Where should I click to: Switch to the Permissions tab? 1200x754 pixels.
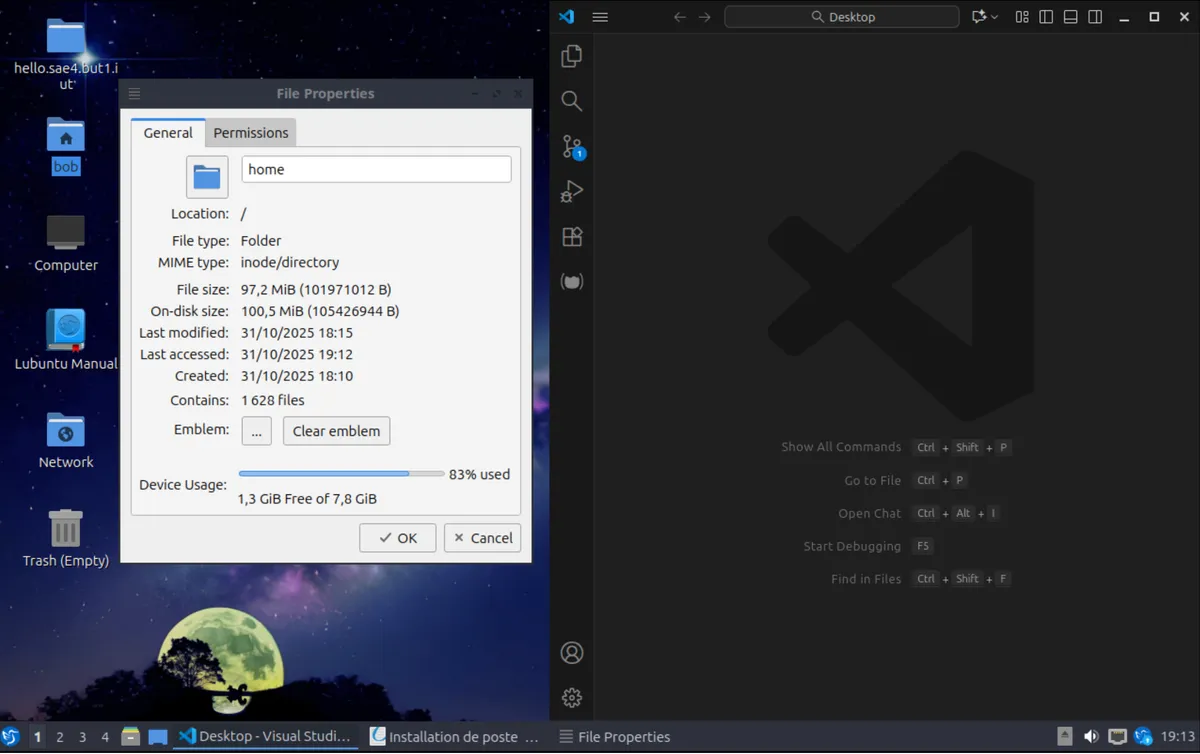[251, 133]
